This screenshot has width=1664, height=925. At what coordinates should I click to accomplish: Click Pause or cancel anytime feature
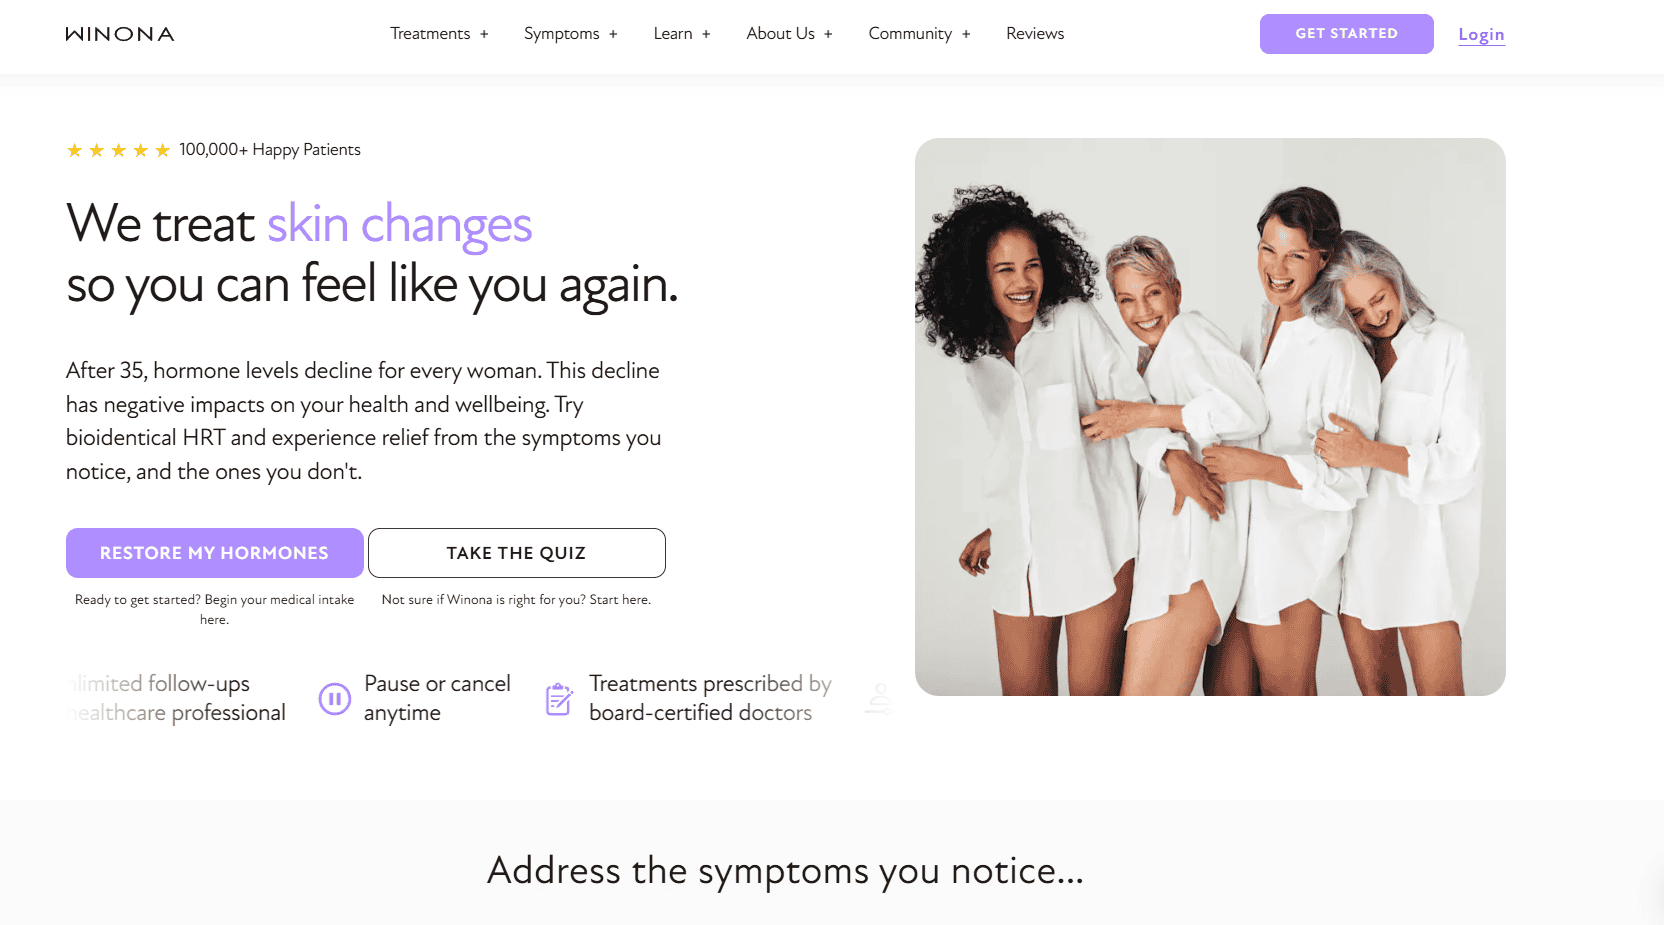click(415, 698)
